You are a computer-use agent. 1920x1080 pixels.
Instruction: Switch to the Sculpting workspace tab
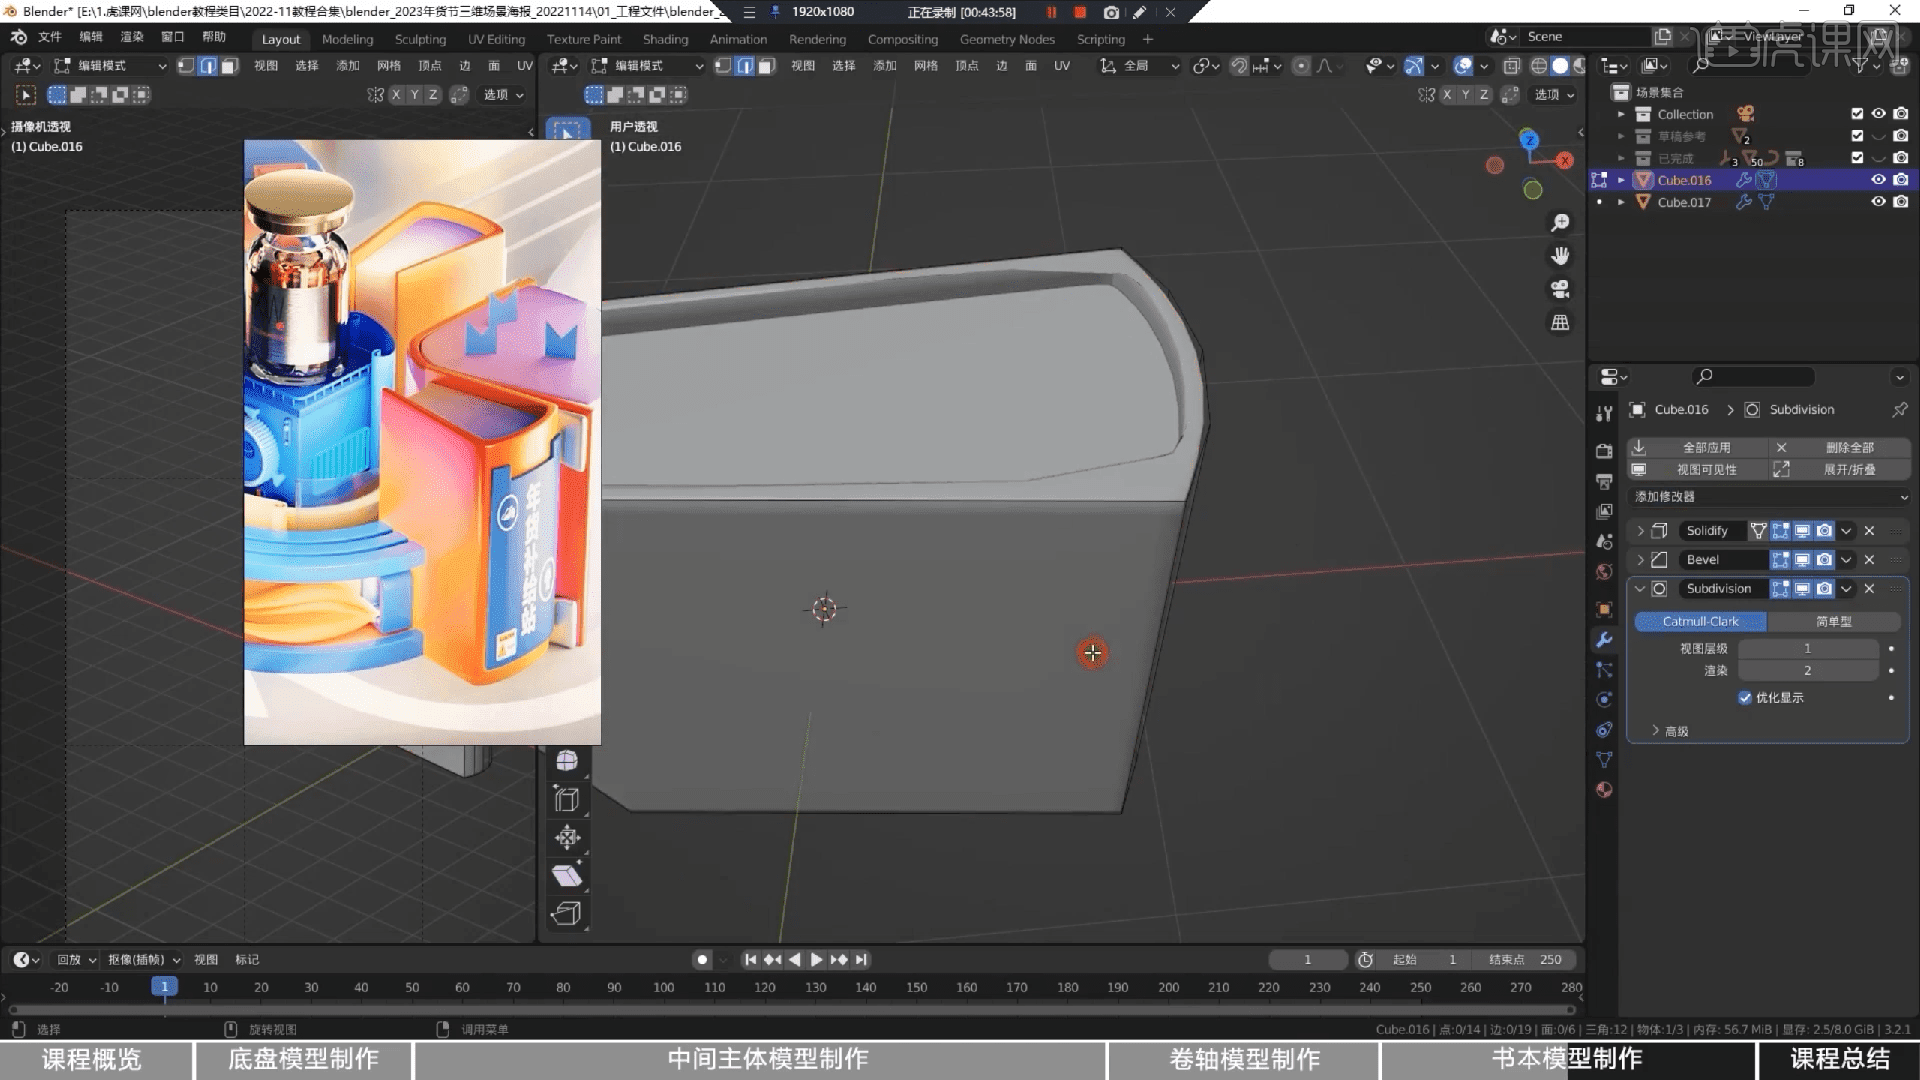(x=420, y=39)
